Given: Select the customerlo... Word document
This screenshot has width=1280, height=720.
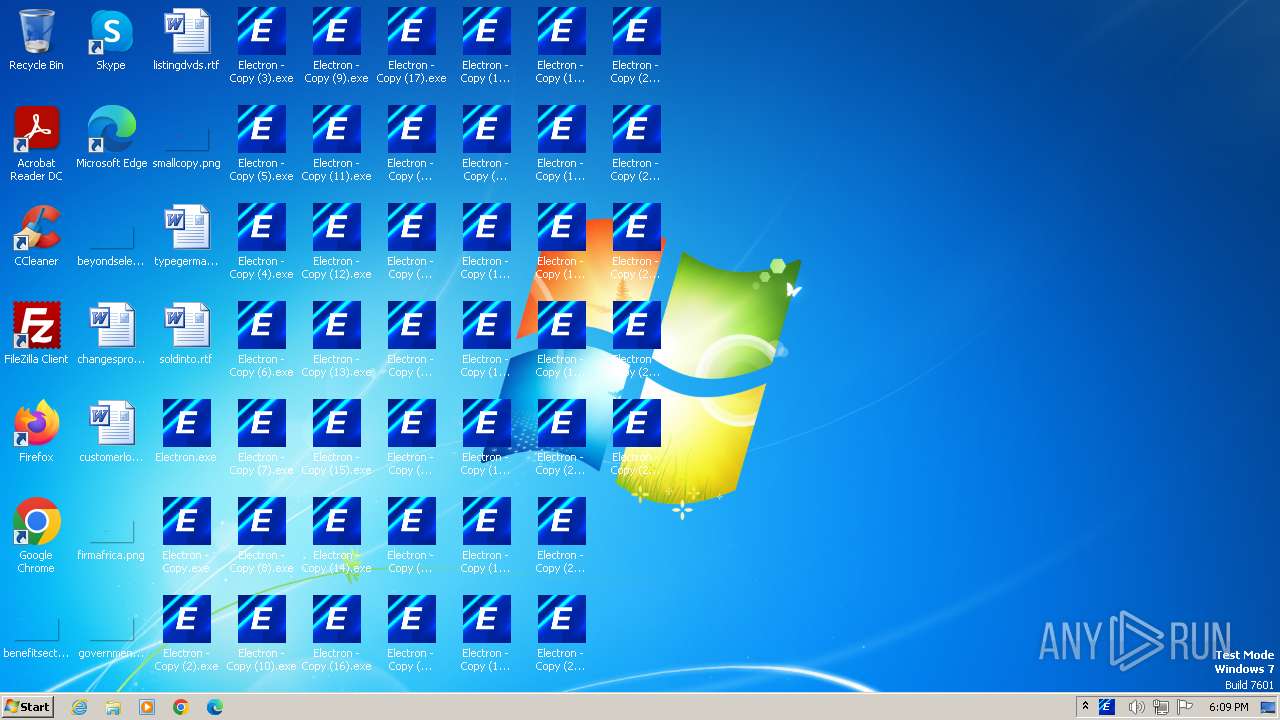Looking at the screenshot, I should tap(111, 432).
